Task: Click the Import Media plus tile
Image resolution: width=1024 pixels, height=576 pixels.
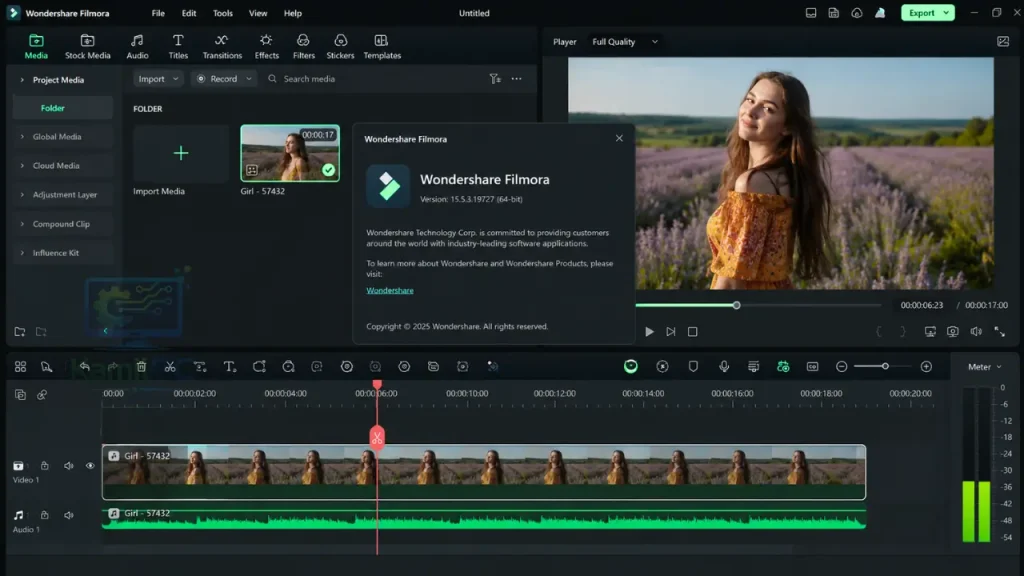Action: 181,153
